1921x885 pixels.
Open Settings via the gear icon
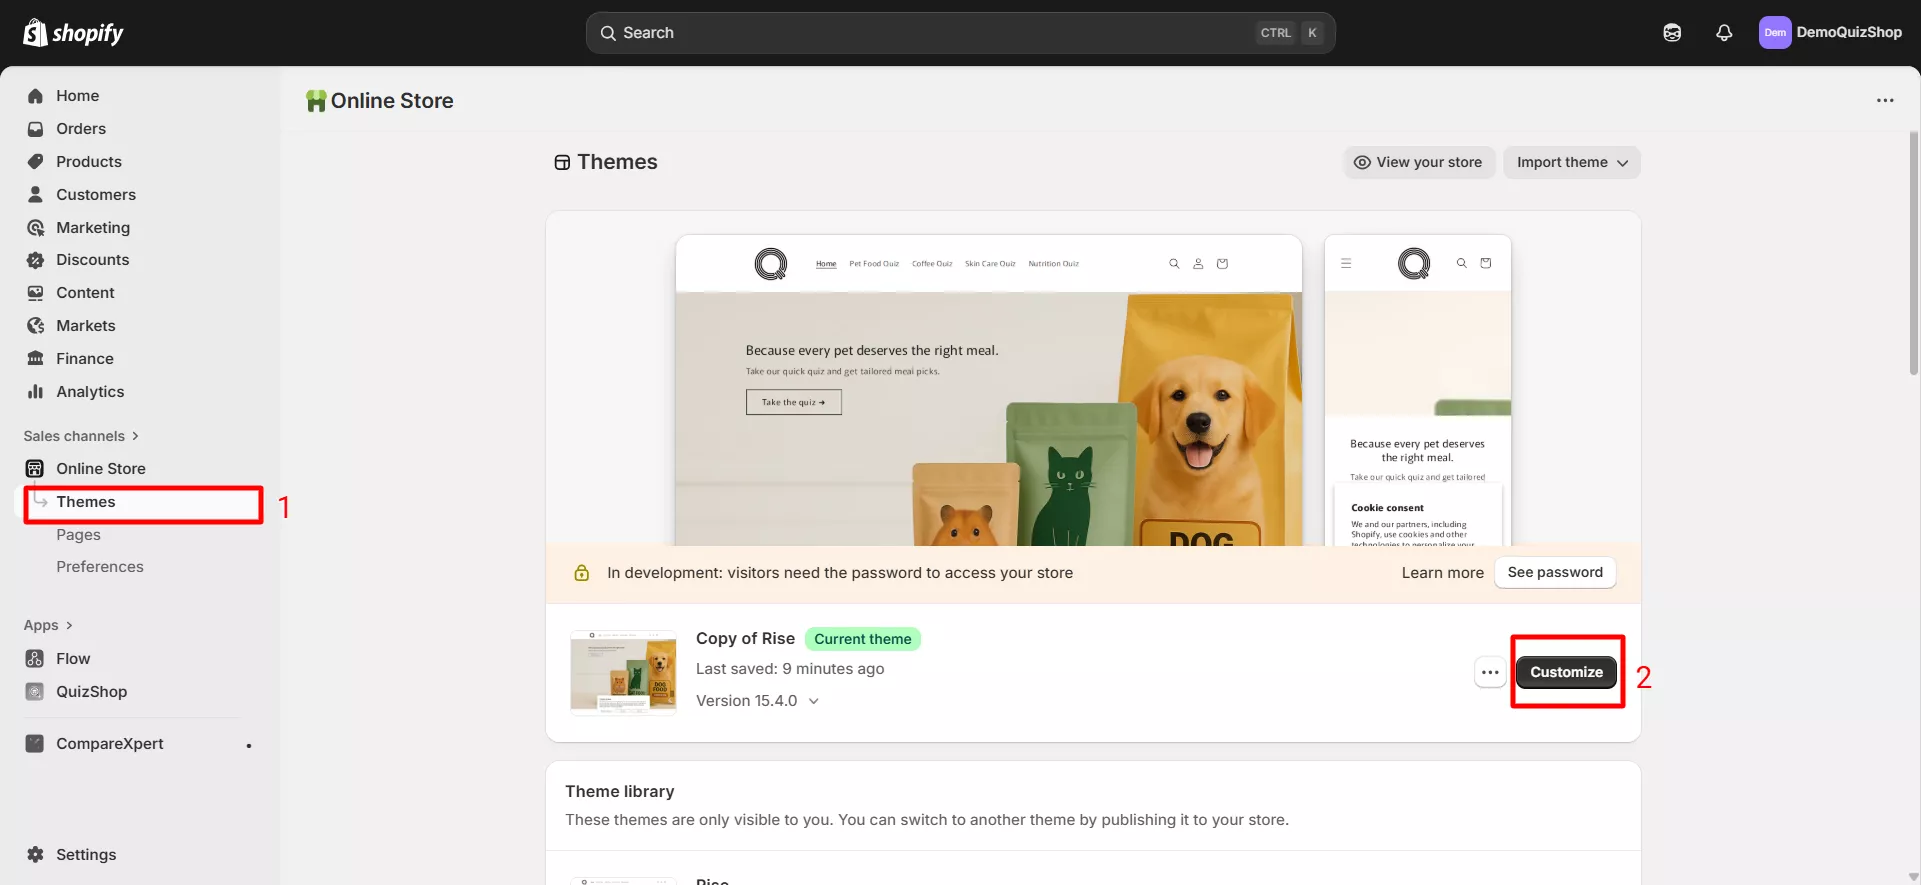coord(36,854)
